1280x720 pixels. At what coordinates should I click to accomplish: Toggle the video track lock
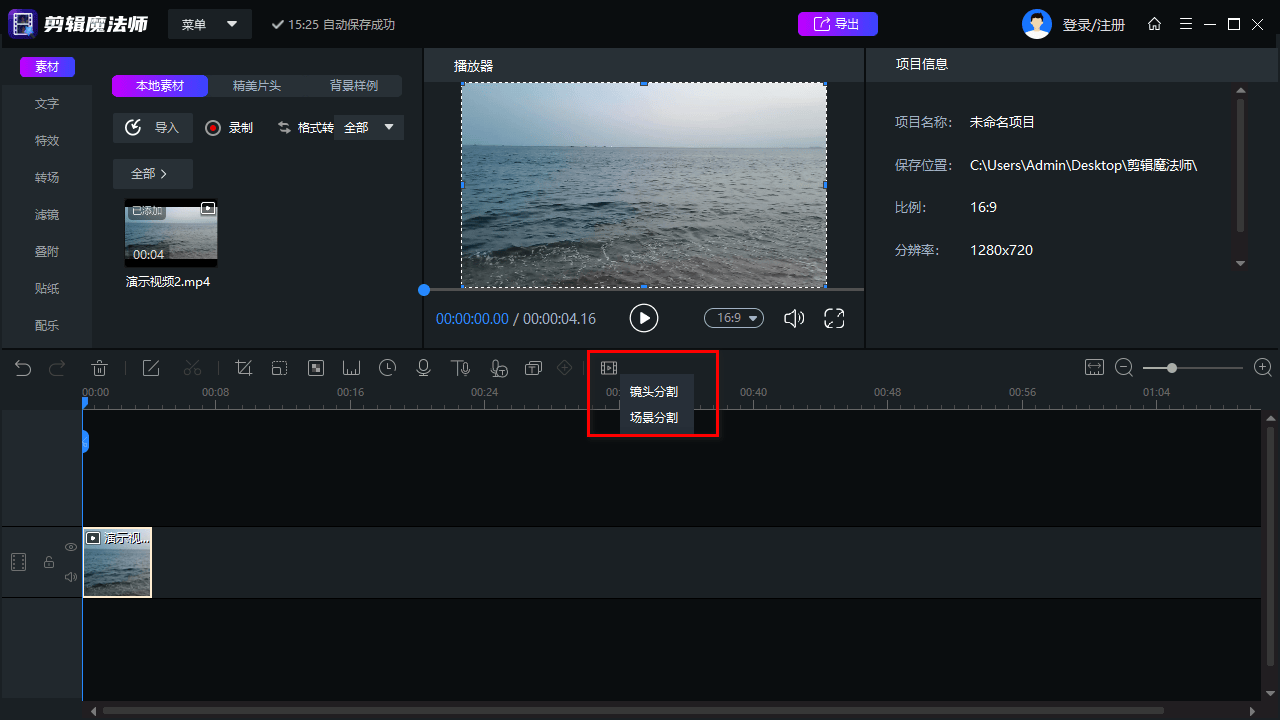tap(48, 562)
